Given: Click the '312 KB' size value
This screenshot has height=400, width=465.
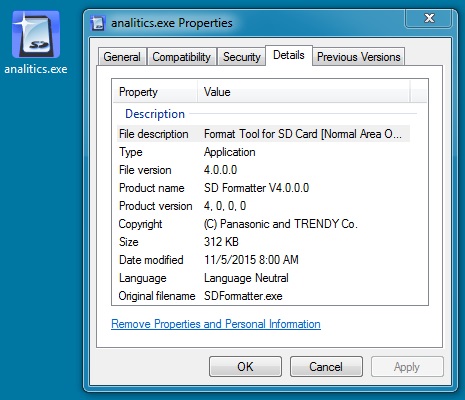Looking at the screenshot, I should coord(221,242).
